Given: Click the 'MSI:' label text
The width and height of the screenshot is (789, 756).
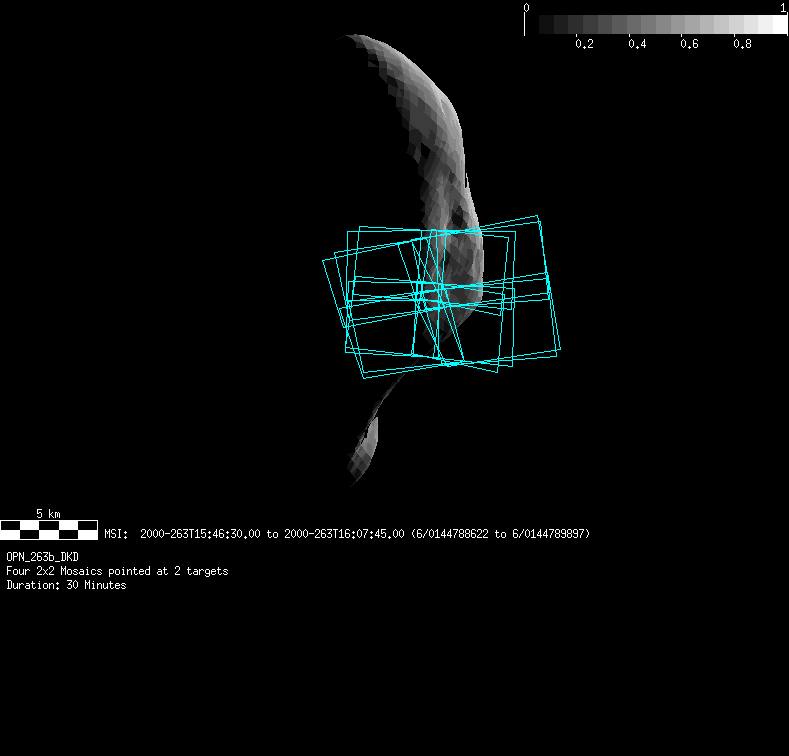Looking at the screenshot, I should [118, 534].
